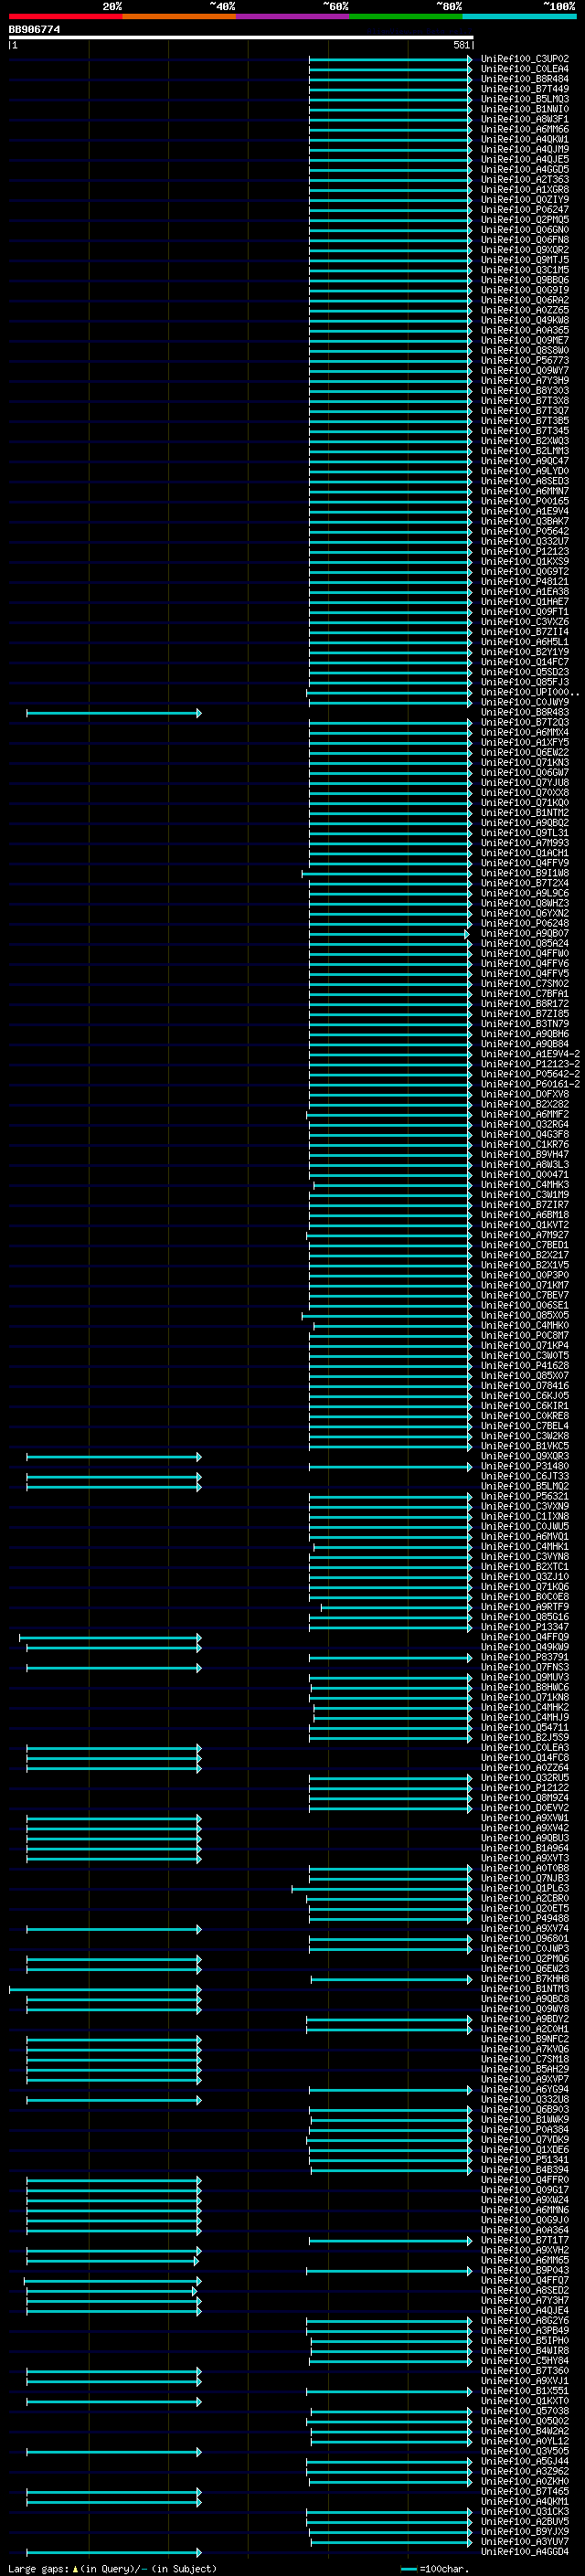Viewport: 585px width, 2576px height.
Task: Open hit UniRef100_C3UP02
Action: click(x=524, y=59)
